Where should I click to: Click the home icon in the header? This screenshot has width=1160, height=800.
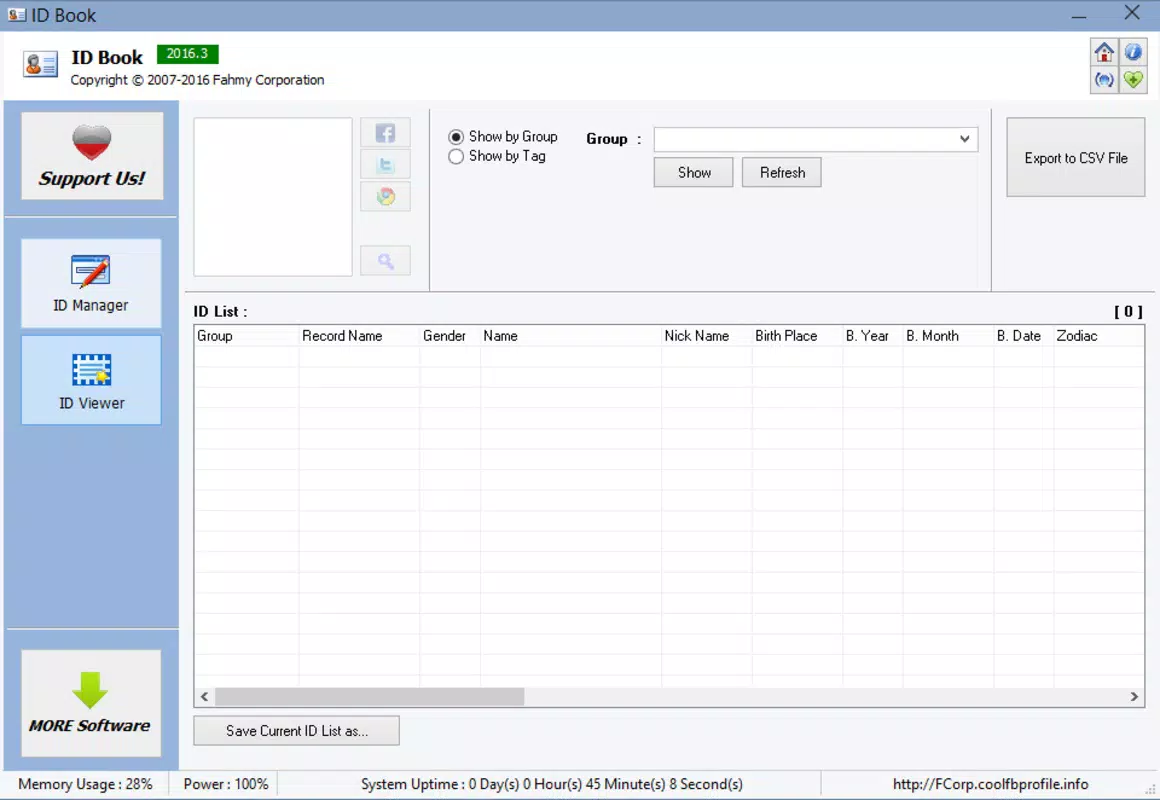(1104, 52)
